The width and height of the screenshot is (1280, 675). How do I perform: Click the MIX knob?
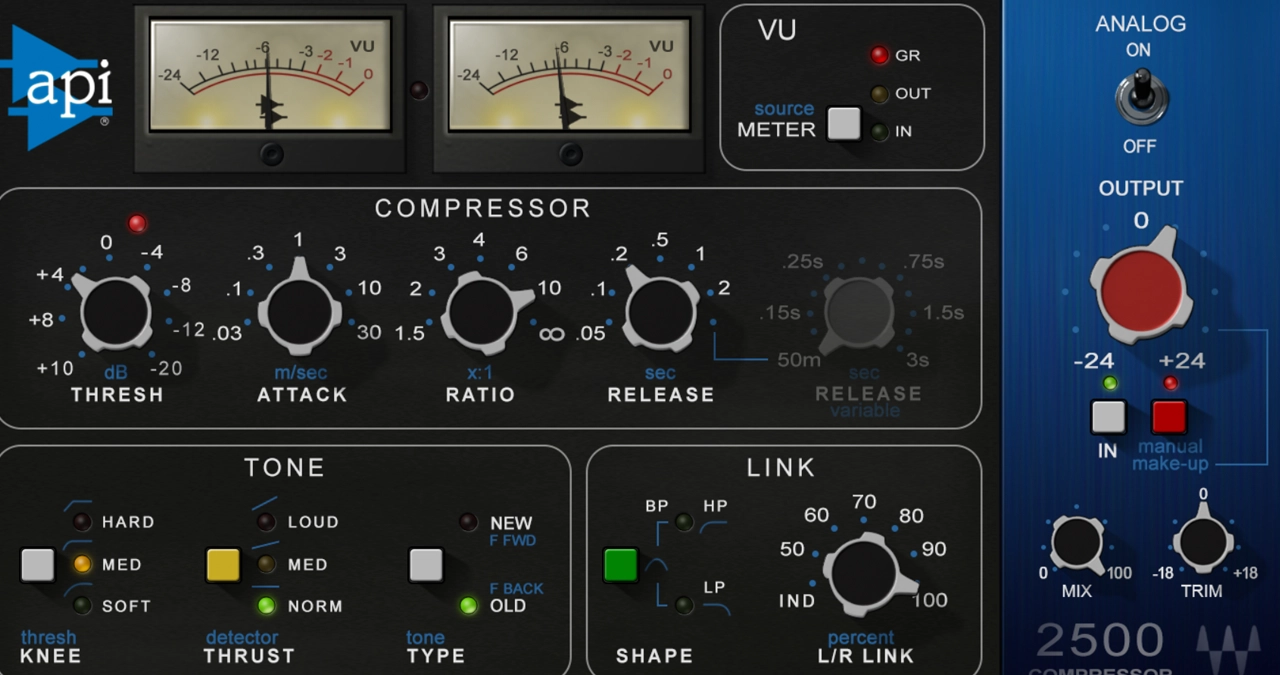1076,543
